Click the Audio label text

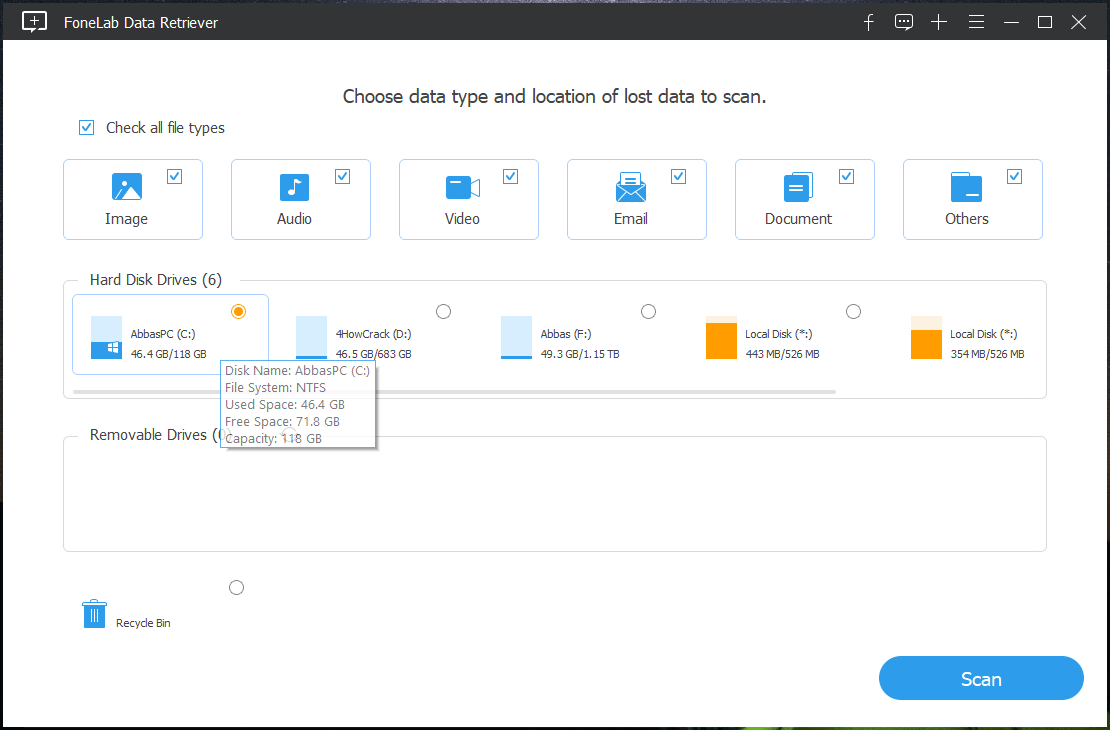point(294,219)
